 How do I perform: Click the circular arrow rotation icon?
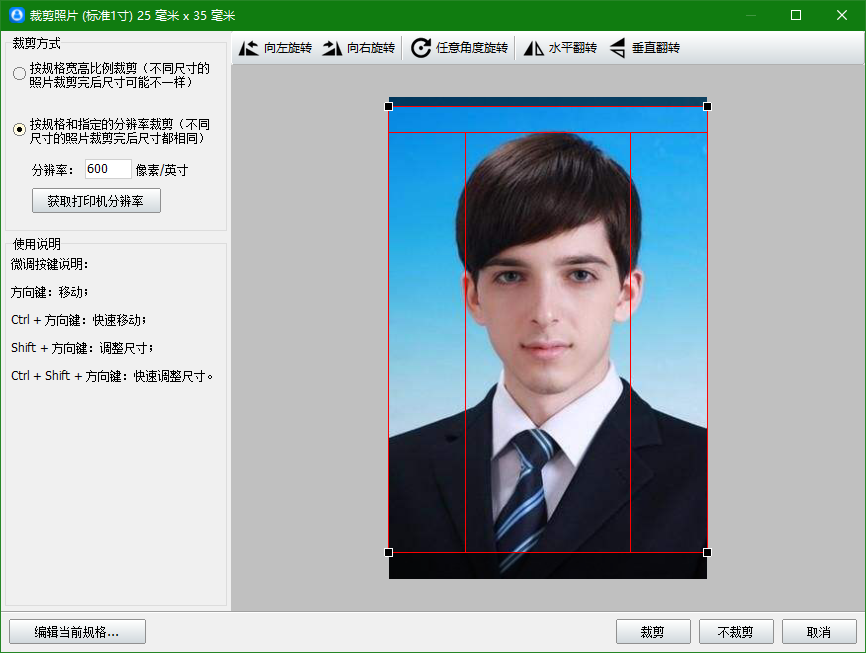click(421, 47)
